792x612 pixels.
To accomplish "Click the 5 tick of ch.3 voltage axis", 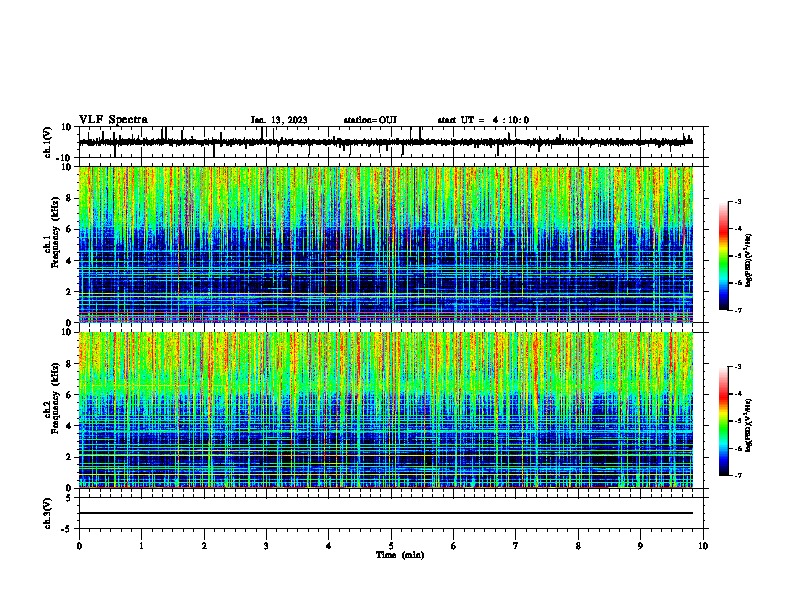I will tap(69, 497).
